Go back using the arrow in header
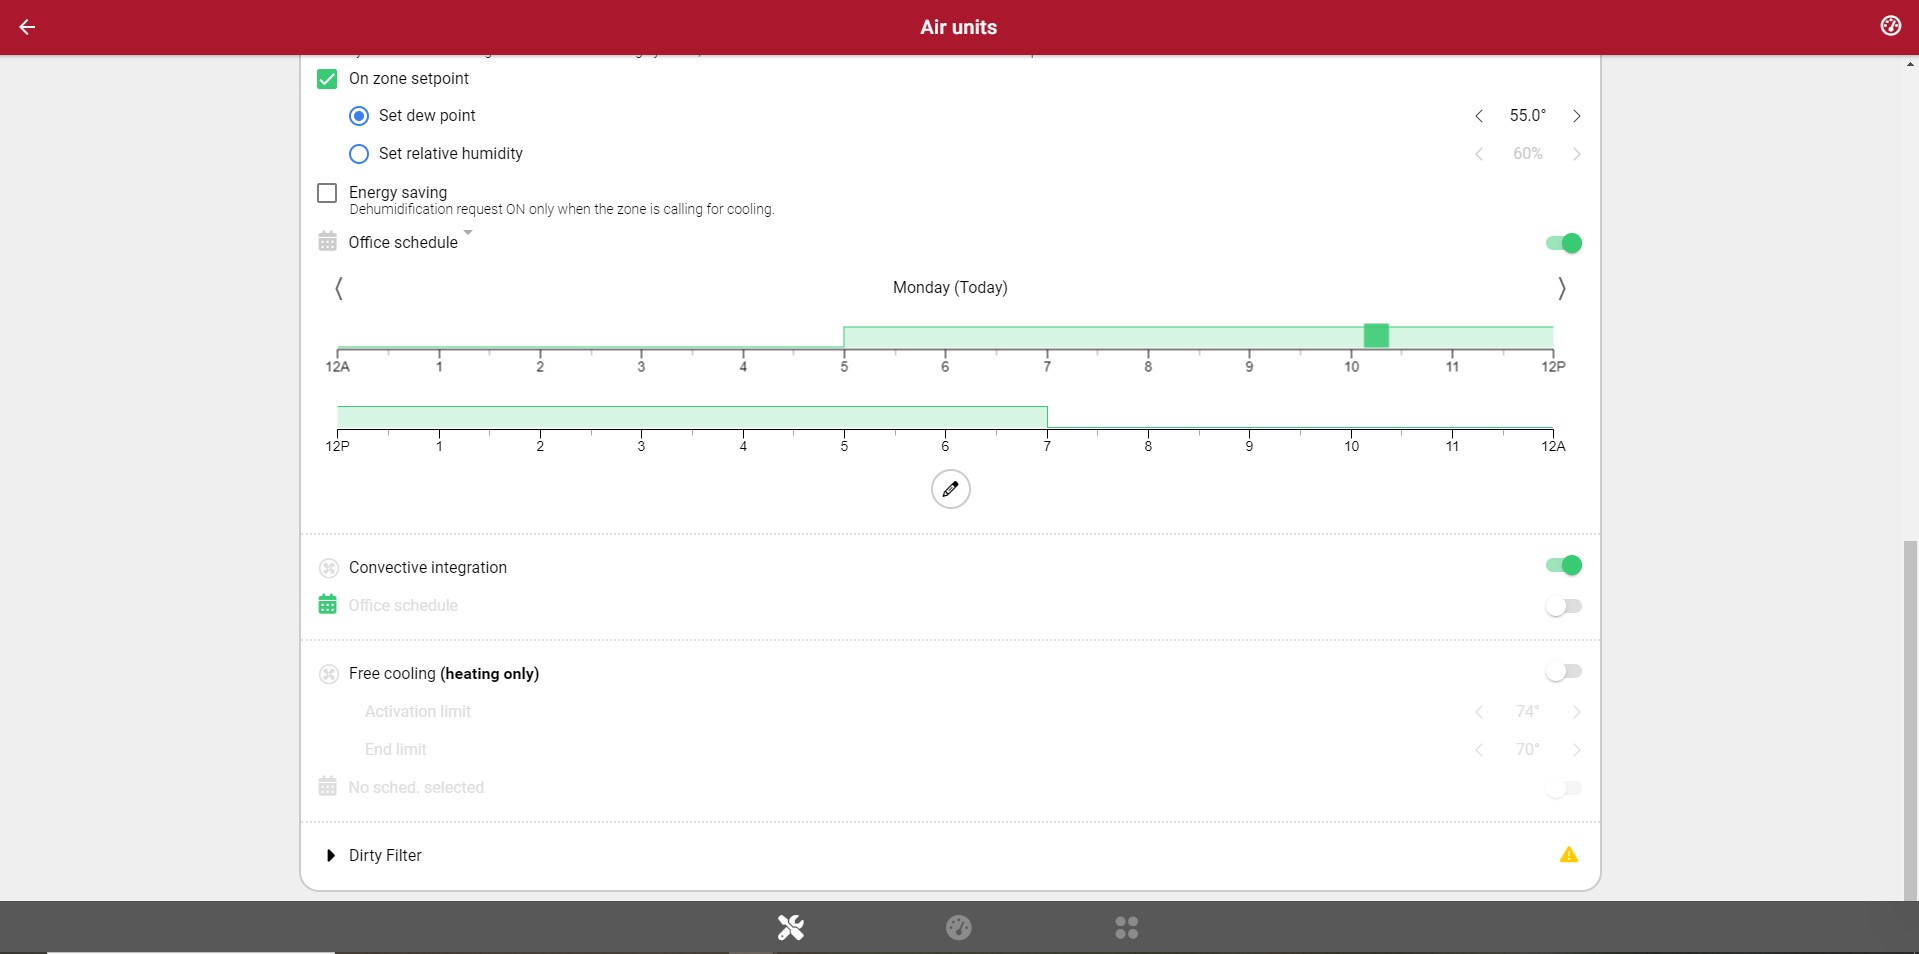Viewport: 1919px width, 954px height. [x=27, y=27]
